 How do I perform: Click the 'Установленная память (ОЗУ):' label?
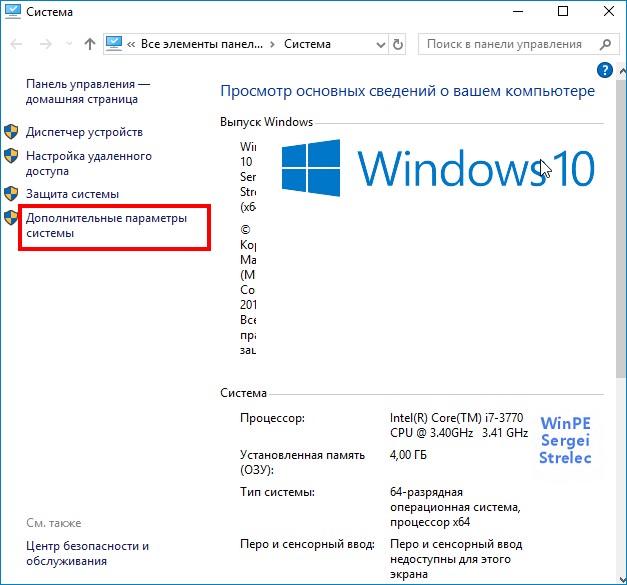(x=302, y=463)
